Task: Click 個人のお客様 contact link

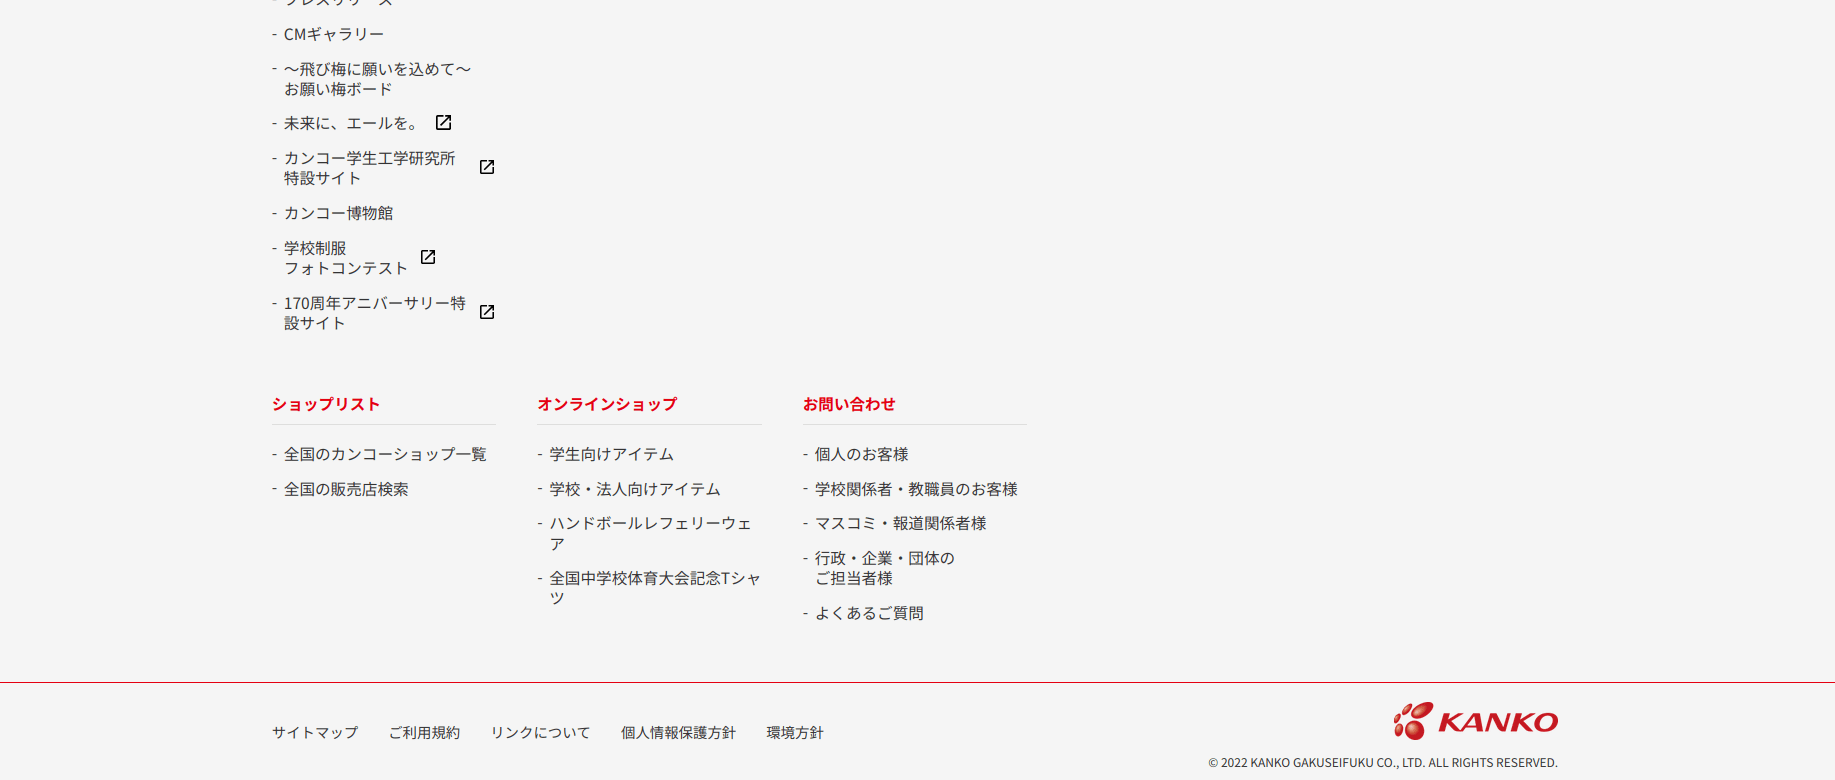Action: click(861, 454)
